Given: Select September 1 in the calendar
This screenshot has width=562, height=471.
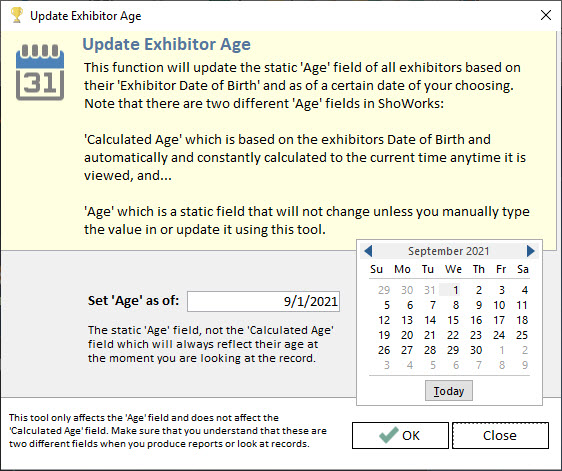Looking at the screenshot, I should coord(455,290).
